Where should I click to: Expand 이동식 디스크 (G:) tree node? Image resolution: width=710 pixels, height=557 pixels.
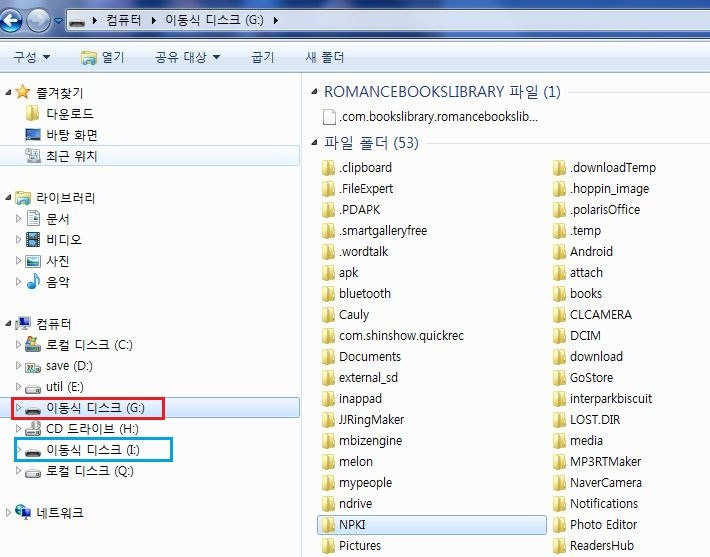(x=18, y=408)
